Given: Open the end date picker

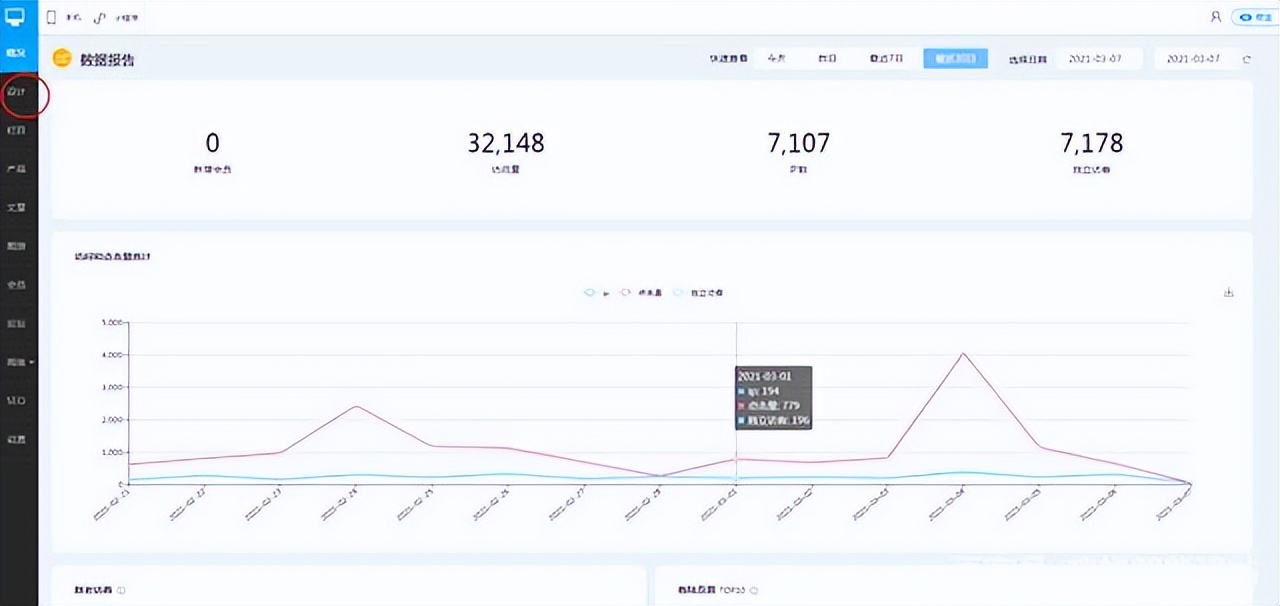Looking at the screenshot, I should click(x=1194, y=59).
